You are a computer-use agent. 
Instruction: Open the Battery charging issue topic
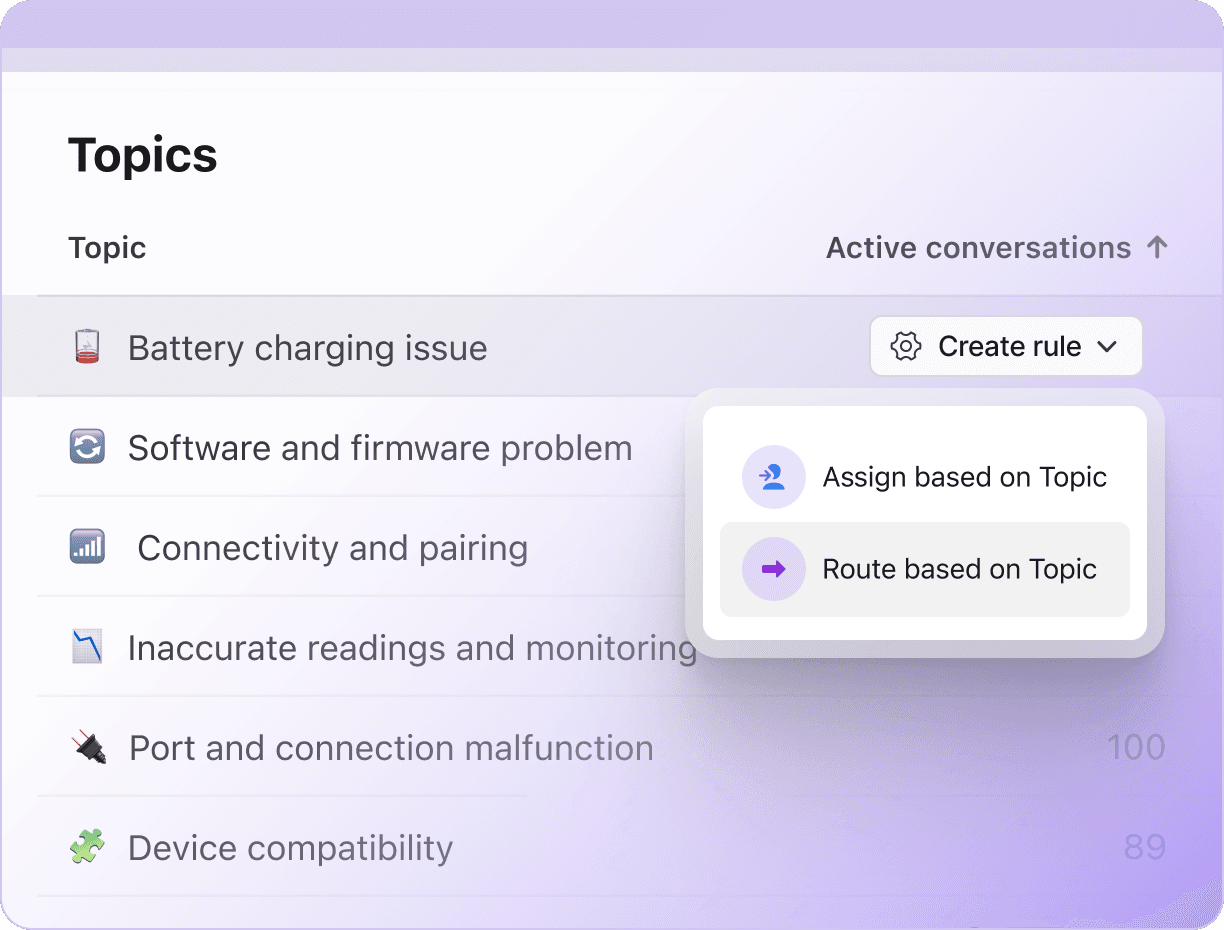tap(307, 348)
